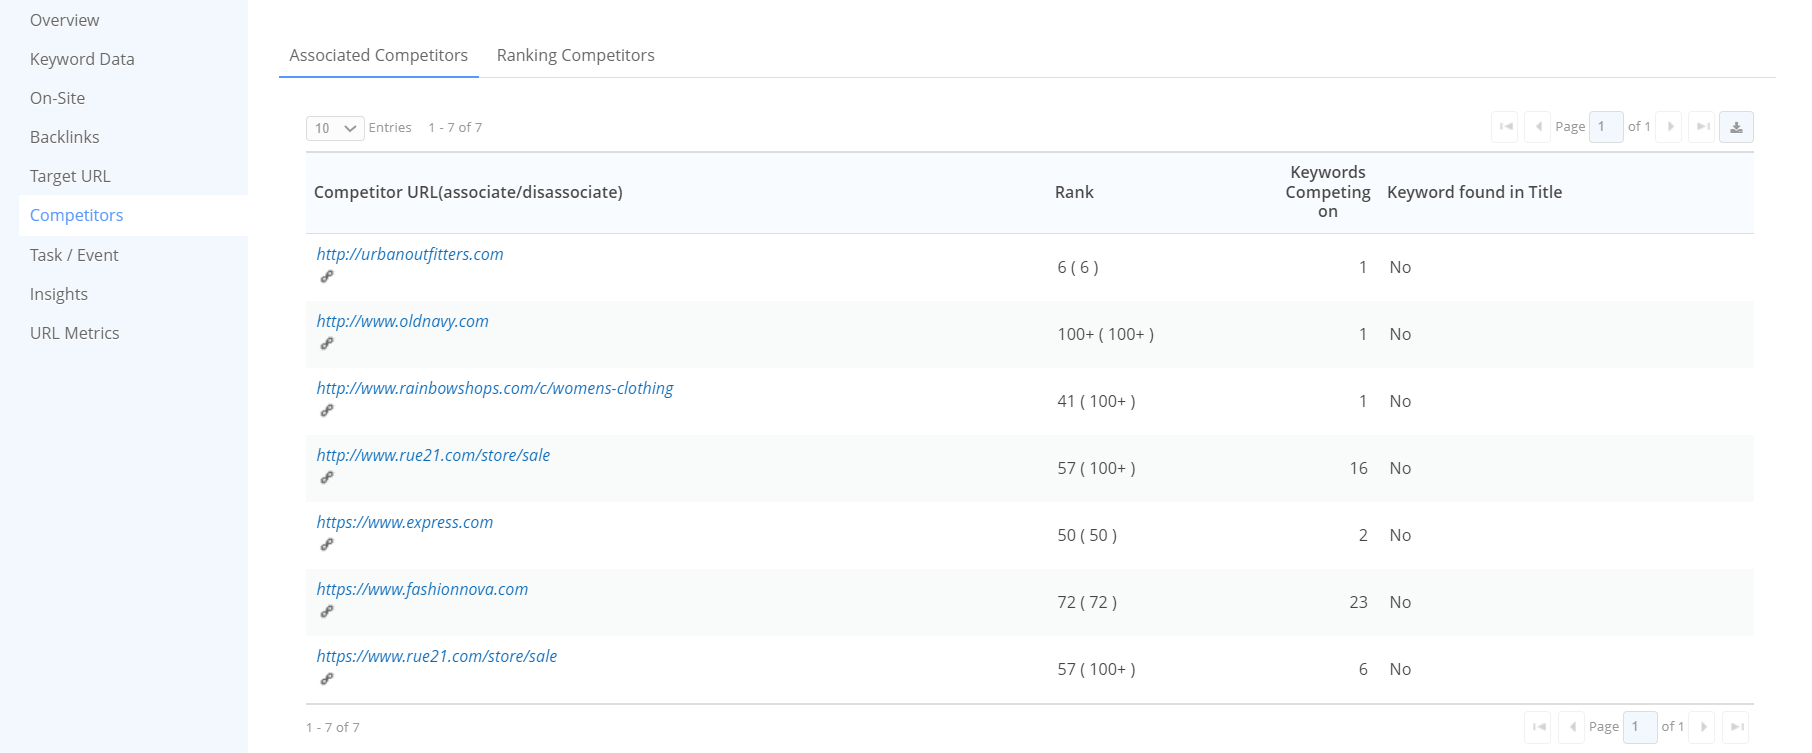Open the entries per page dropdown
This screenshot has height=753, width=1812.
tap(335, 128)
